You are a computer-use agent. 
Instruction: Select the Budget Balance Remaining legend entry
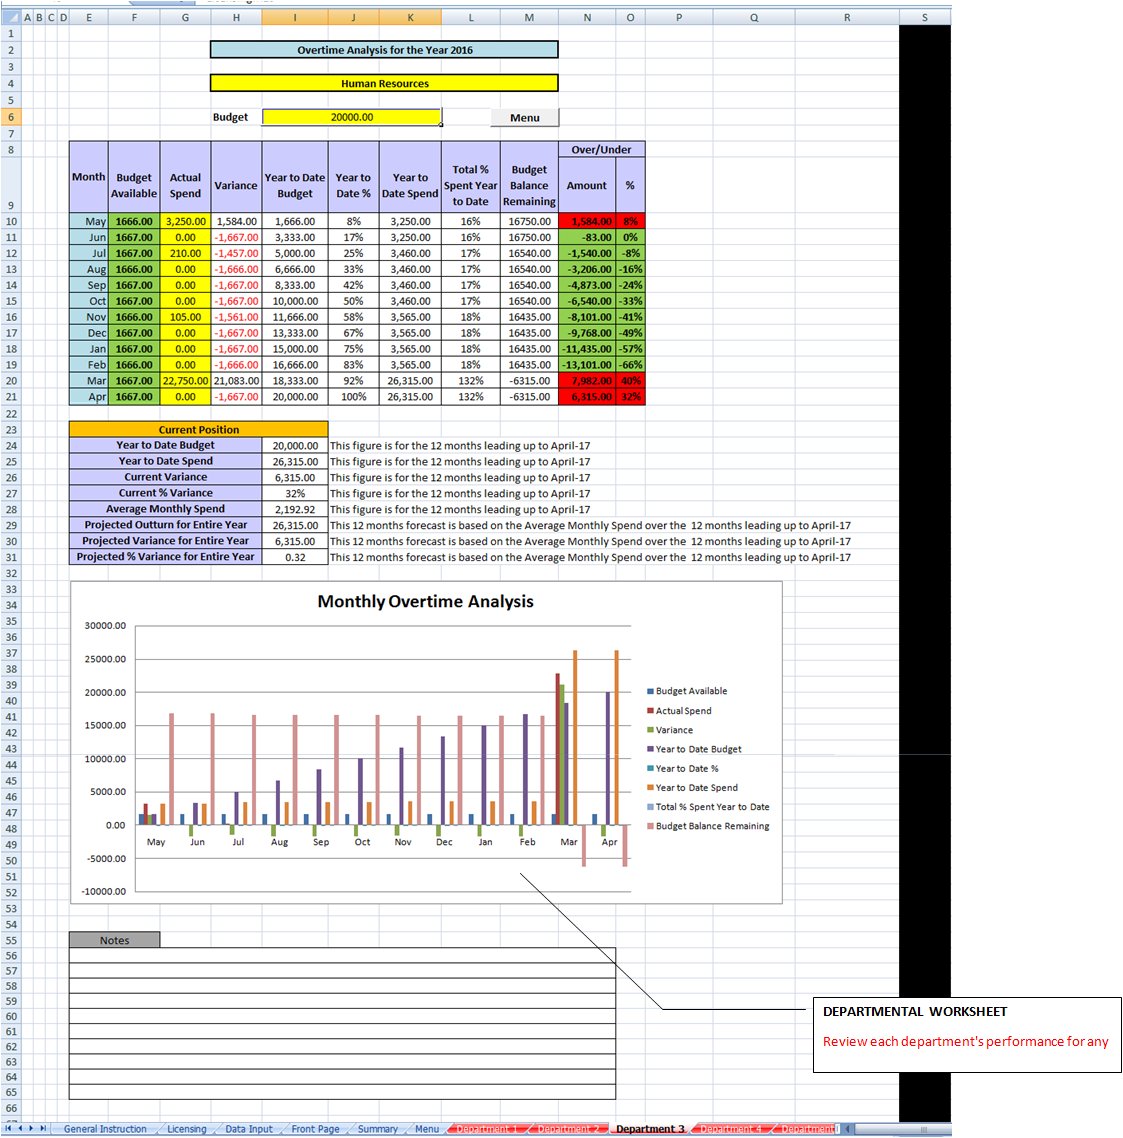pos(712,826)
